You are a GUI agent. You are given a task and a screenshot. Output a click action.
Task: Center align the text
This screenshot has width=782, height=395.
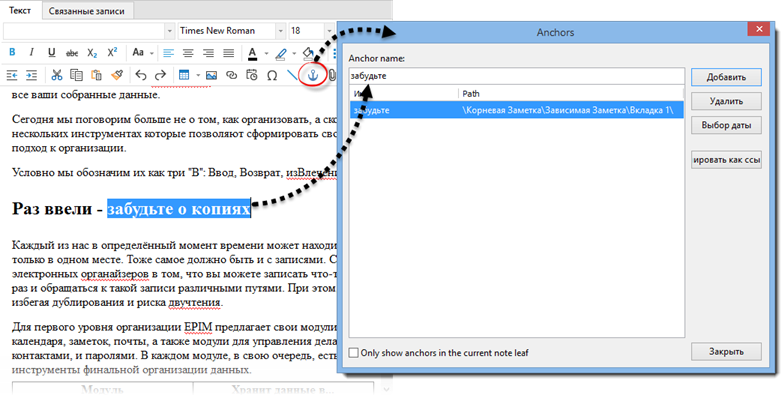pos(188,52)
